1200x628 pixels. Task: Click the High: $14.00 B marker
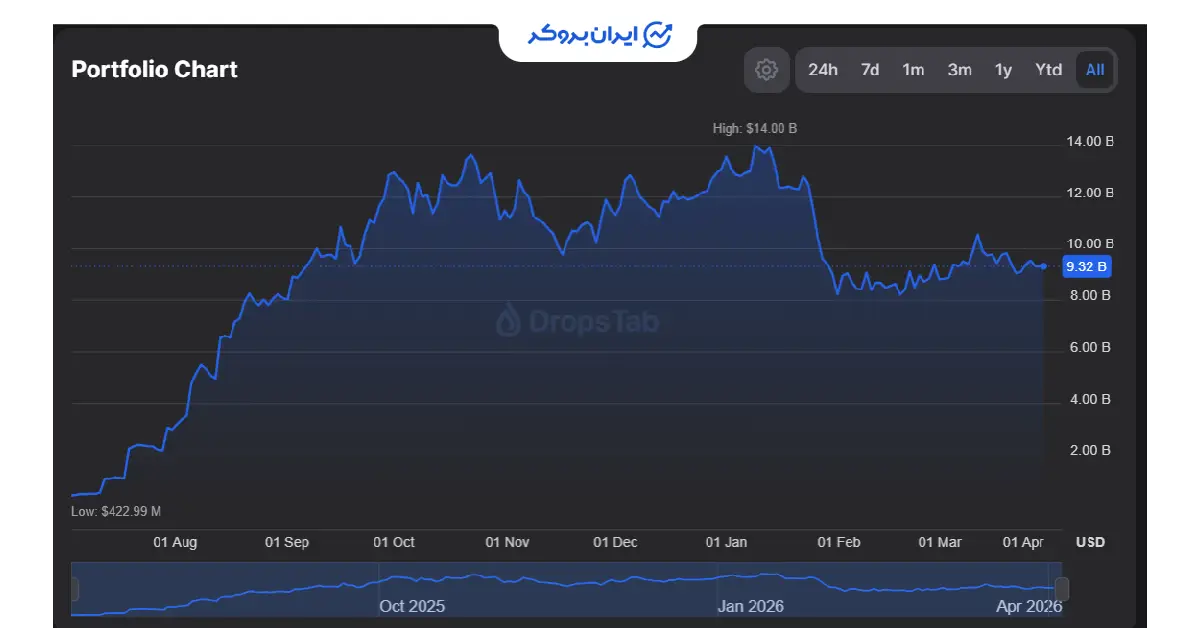click(x=754, y=128)
